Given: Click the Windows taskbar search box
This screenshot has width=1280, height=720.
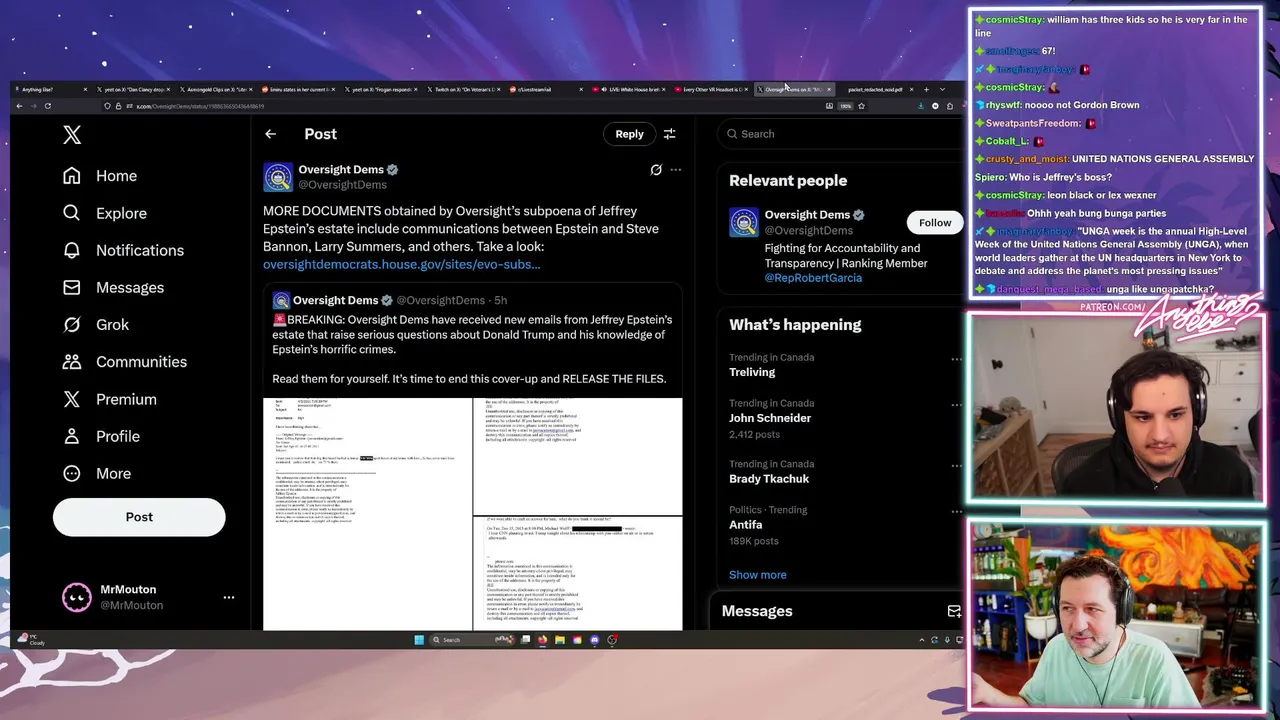Looking at the screenshot, I should coord(472,640).
